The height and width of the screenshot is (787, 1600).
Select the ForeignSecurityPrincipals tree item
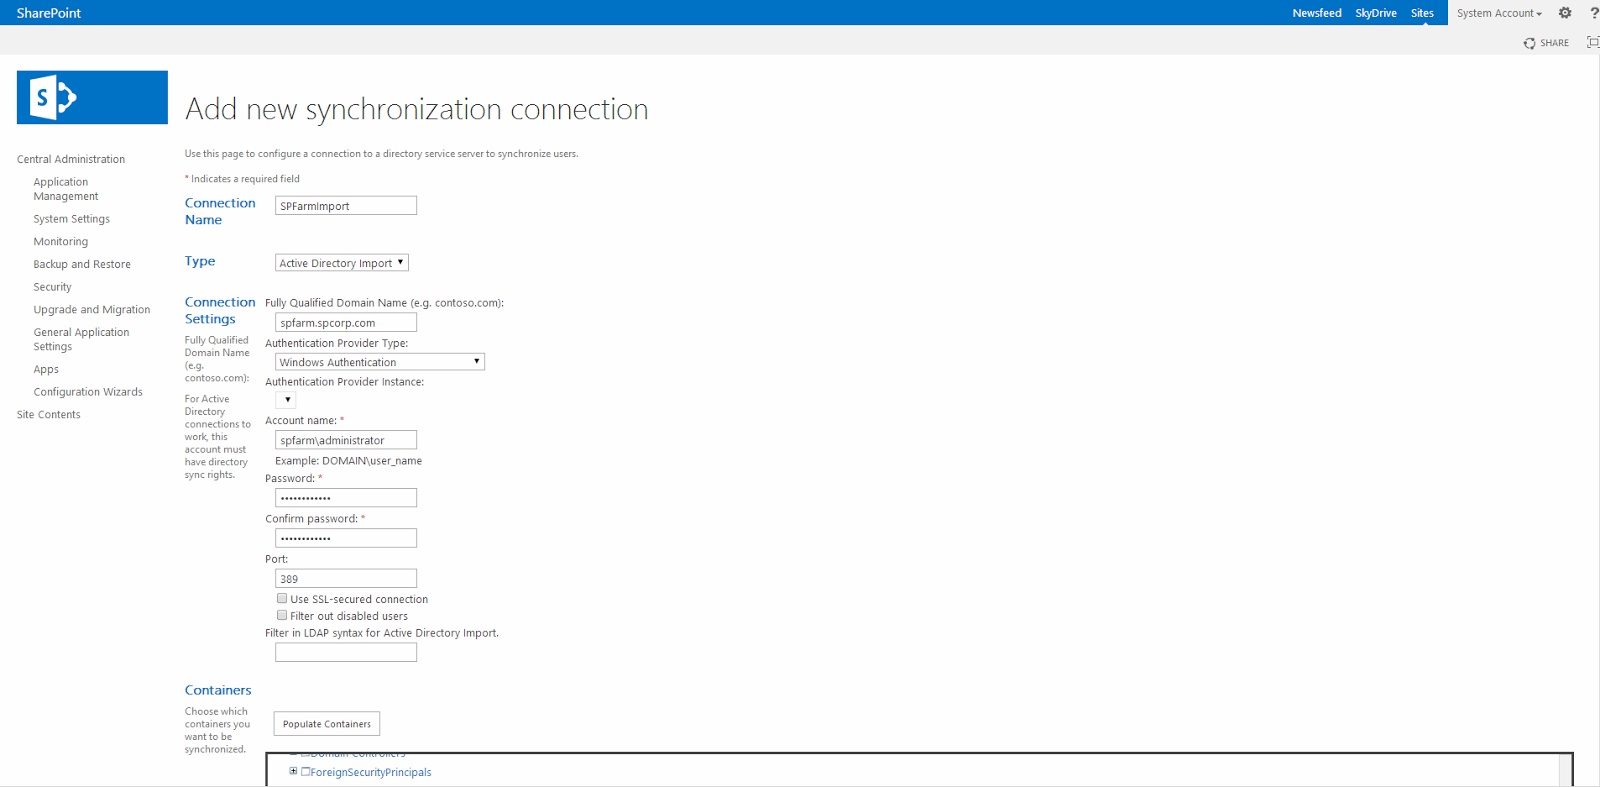coord(371,772)
